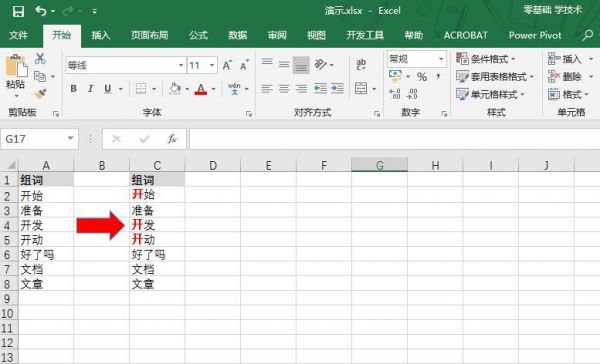The width and height of the screenshot is (600, 364).
Task: Open the 数字 group dialog launcher
Action: click(444, 113)
